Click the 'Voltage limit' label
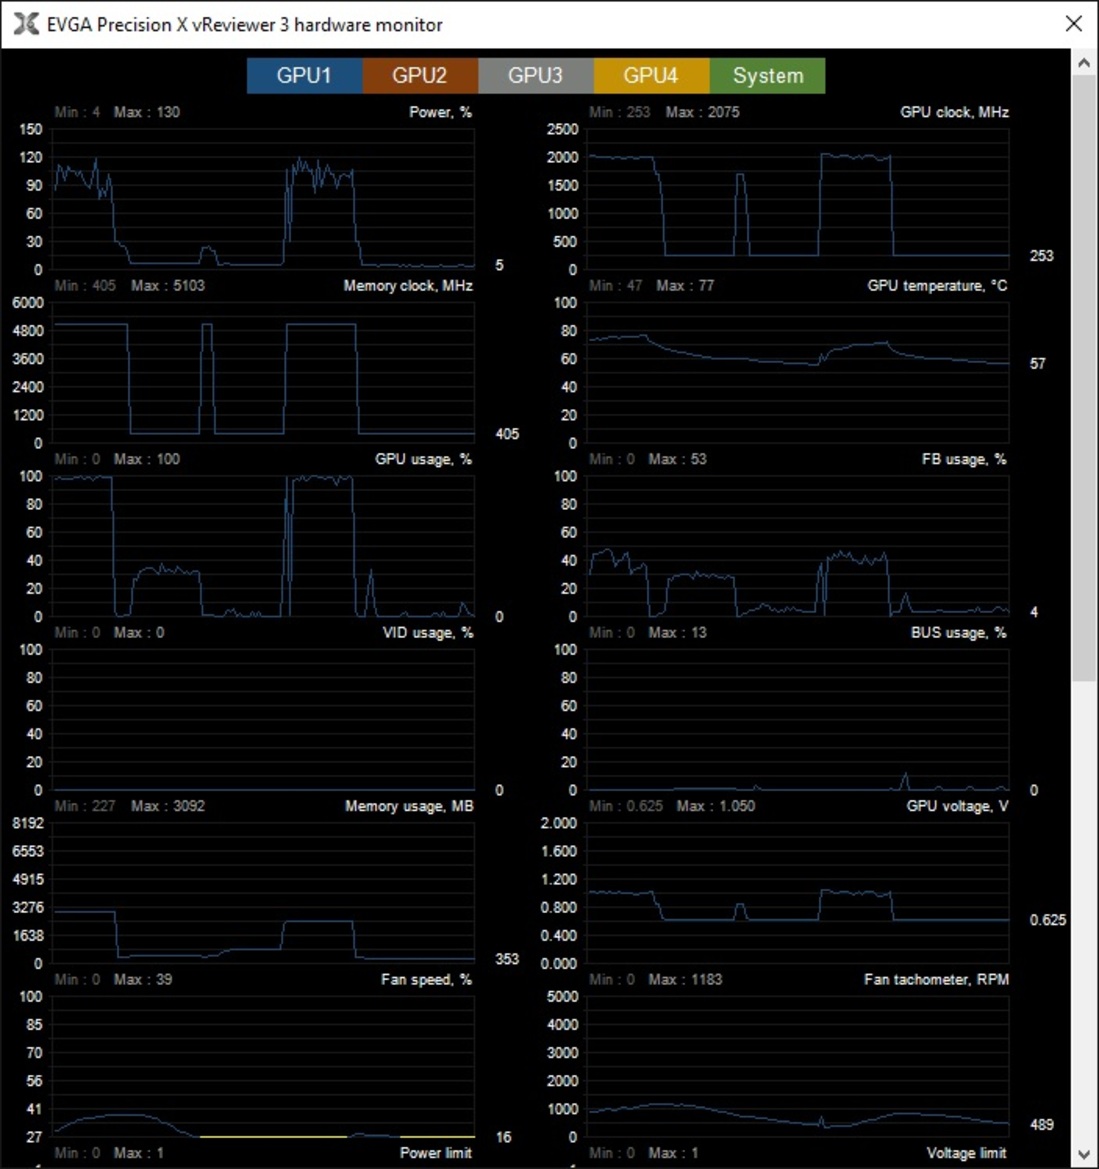Image resolution: width=1099 pixels, height=1169 pixels. click(967, 1153)
